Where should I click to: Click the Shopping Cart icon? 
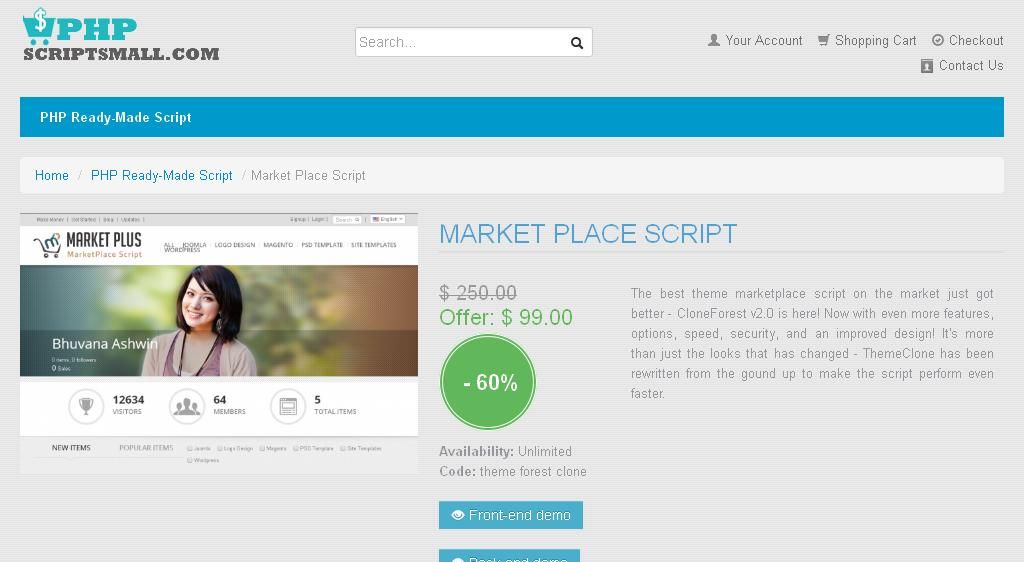pyautogui.click(x=824, y=40)
